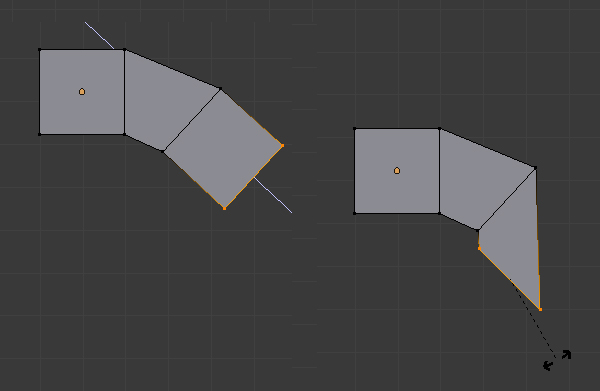The height and width of the screenshot is (391, 600).
Task: Click the left mesh square's bottom-right vertex
Action: click(x=125, y=134)
